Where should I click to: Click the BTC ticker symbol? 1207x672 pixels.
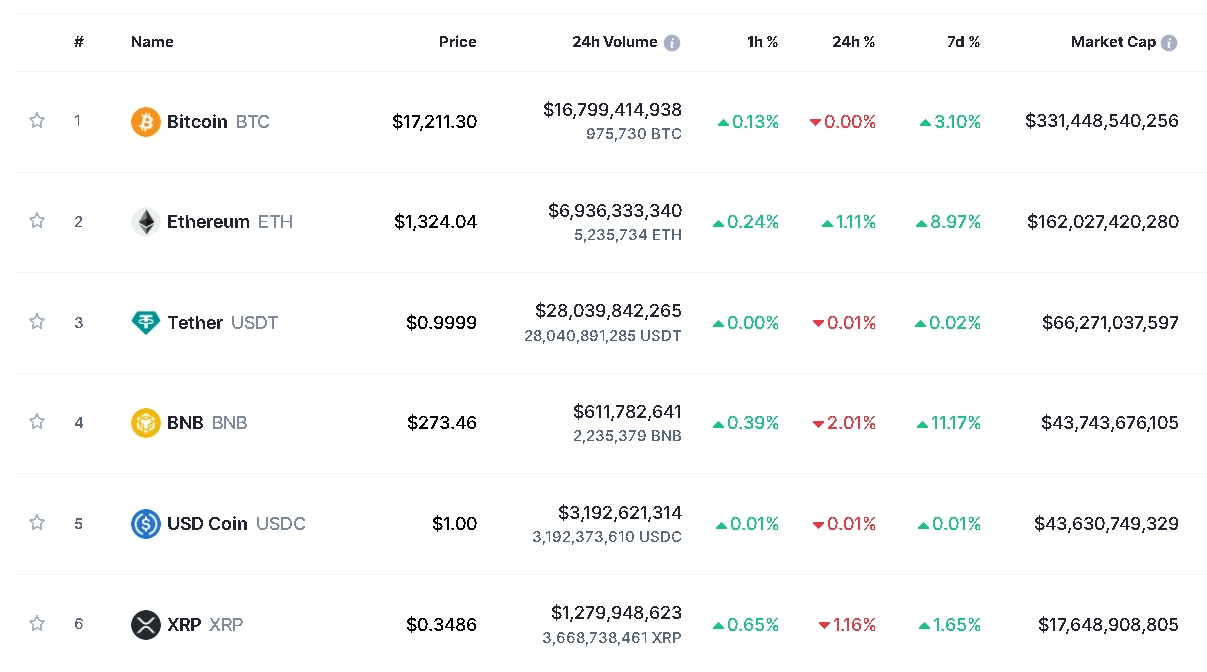point(253,122)
